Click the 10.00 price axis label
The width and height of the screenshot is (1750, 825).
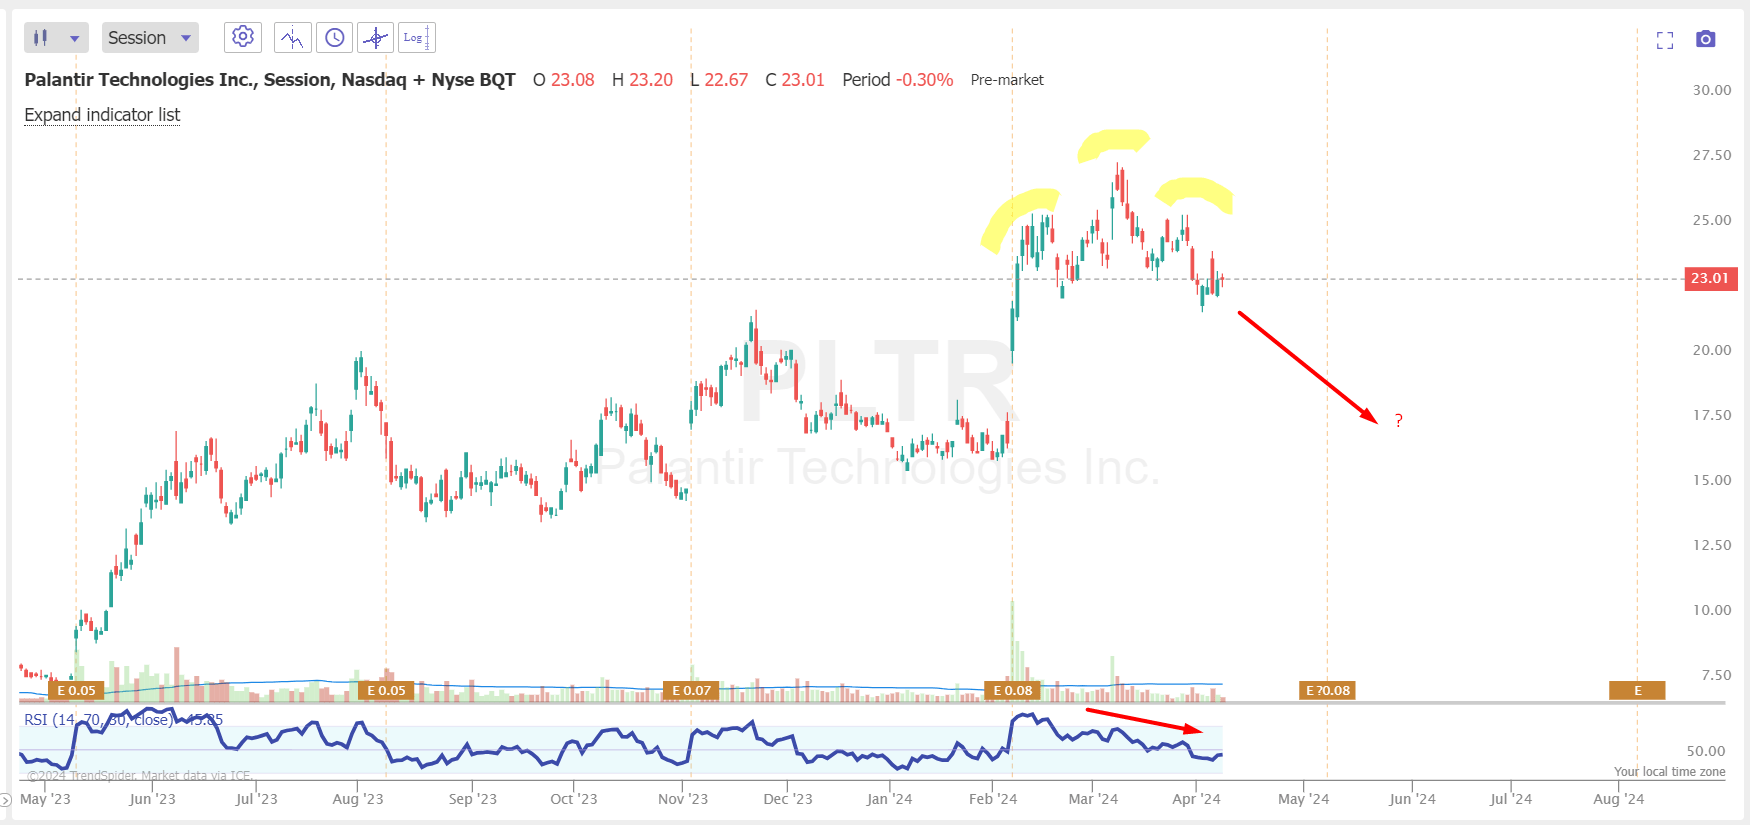click(x=1712, y=610)
